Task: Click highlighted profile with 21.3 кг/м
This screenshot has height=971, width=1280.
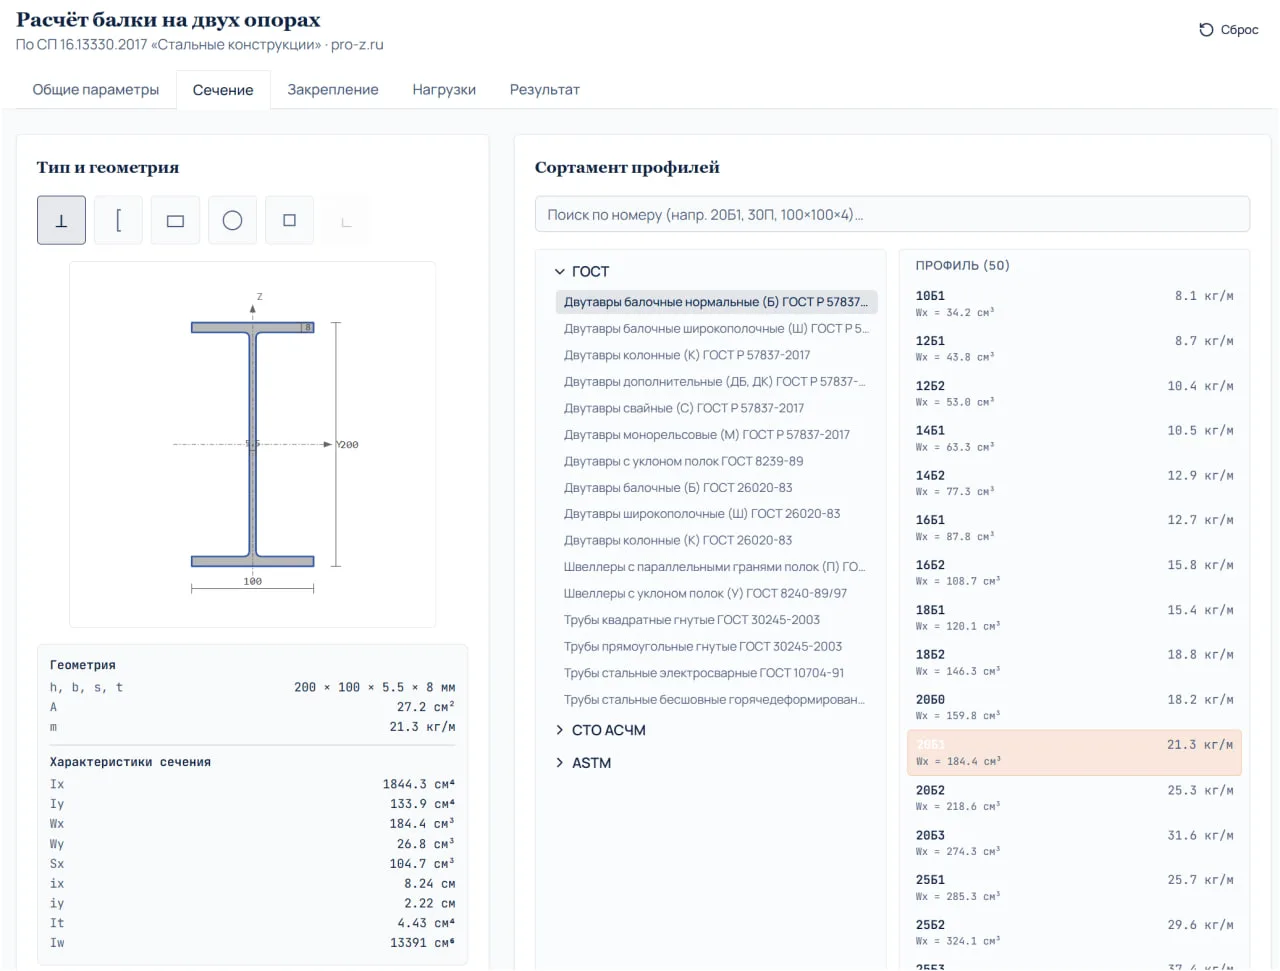Action: click(1074, 752)
